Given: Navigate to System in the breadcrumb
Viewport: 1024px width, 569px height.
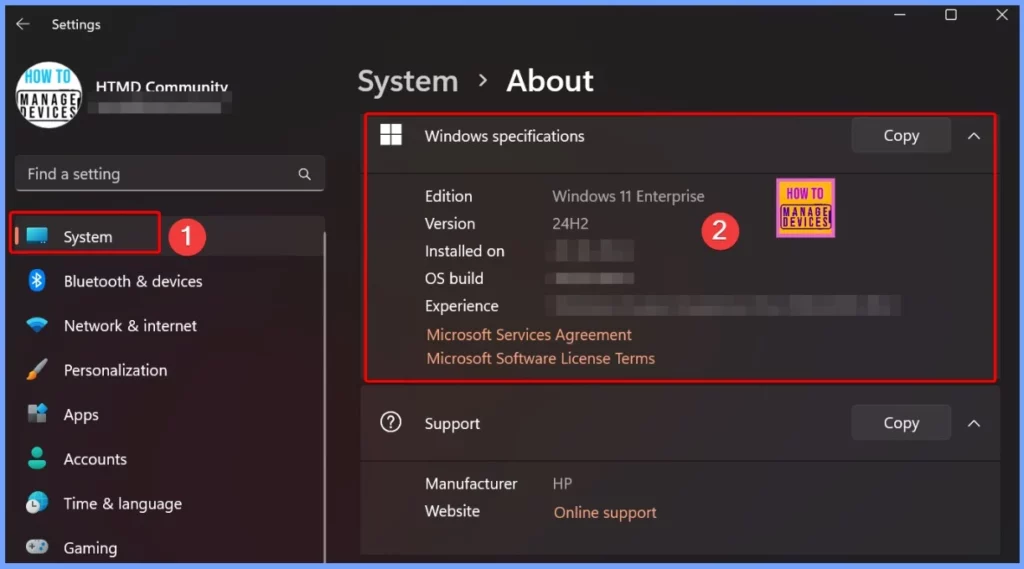Looking at the screenshot, I should pyautogui.click(x=408, y=82).
